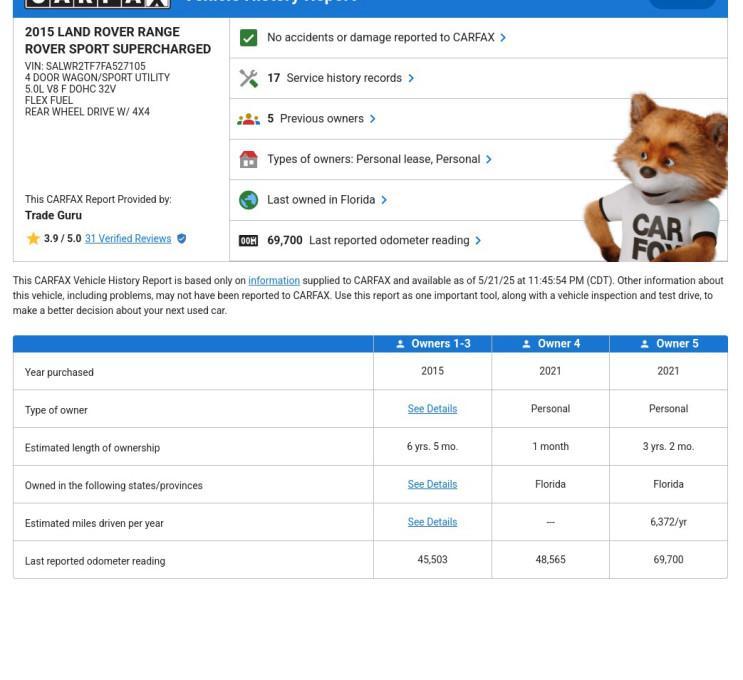The image size is (743, 680).
Task: Click See Details for states/provinces row
Action: [x=432, y=484]
